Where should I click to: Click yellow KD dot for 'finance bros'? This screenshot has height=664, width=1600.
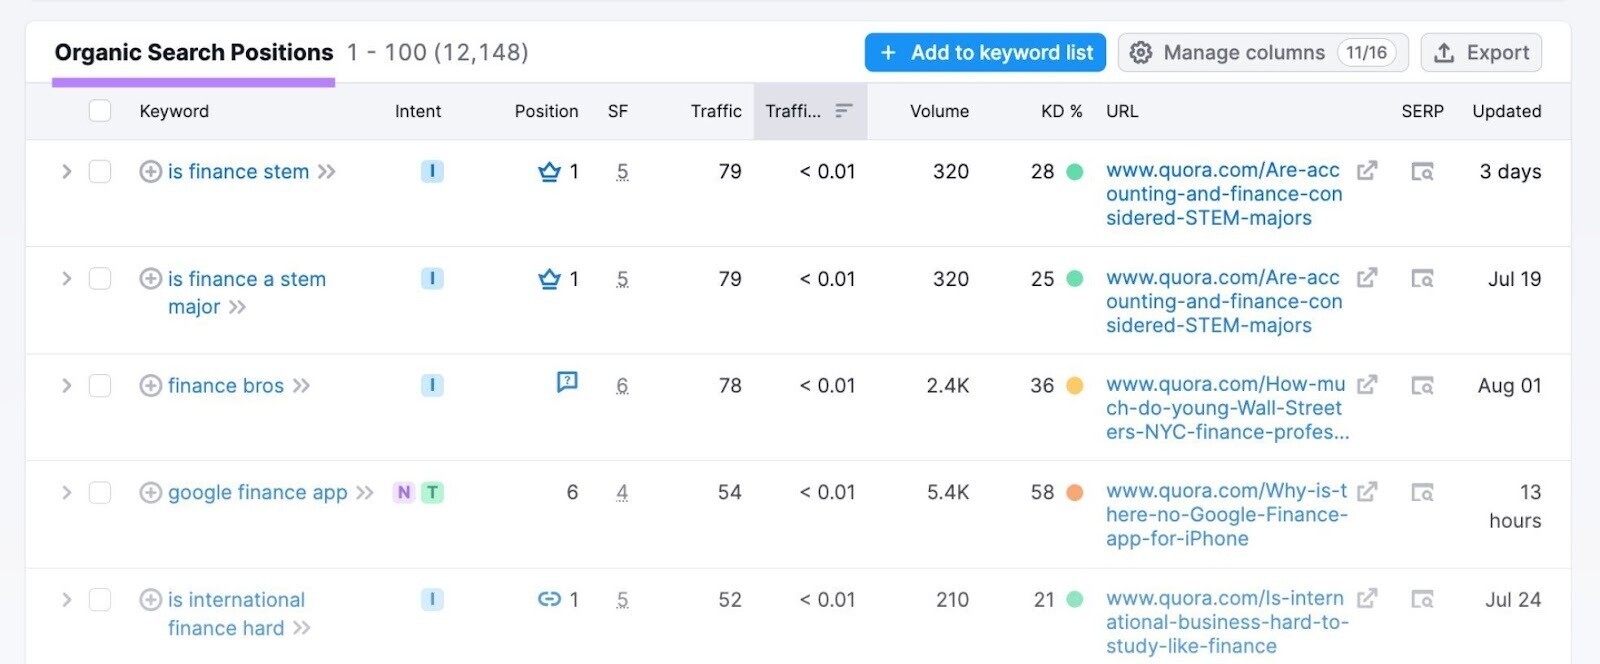point(1075,386)
